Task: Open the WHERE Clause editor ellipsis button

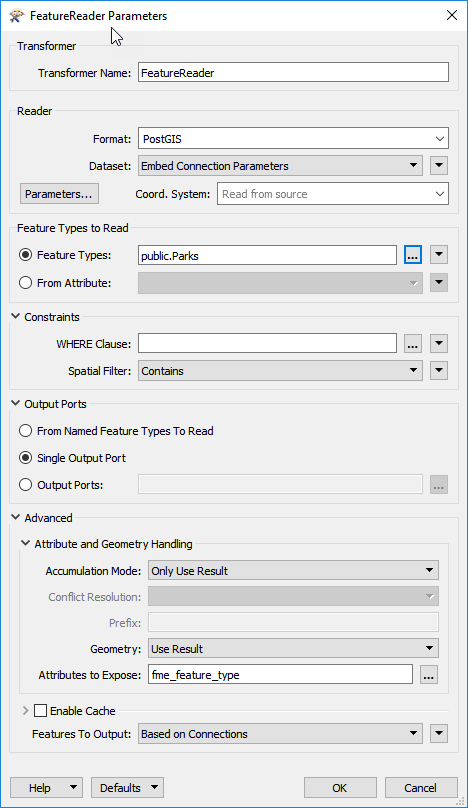Action: click(x=413, y=344)
